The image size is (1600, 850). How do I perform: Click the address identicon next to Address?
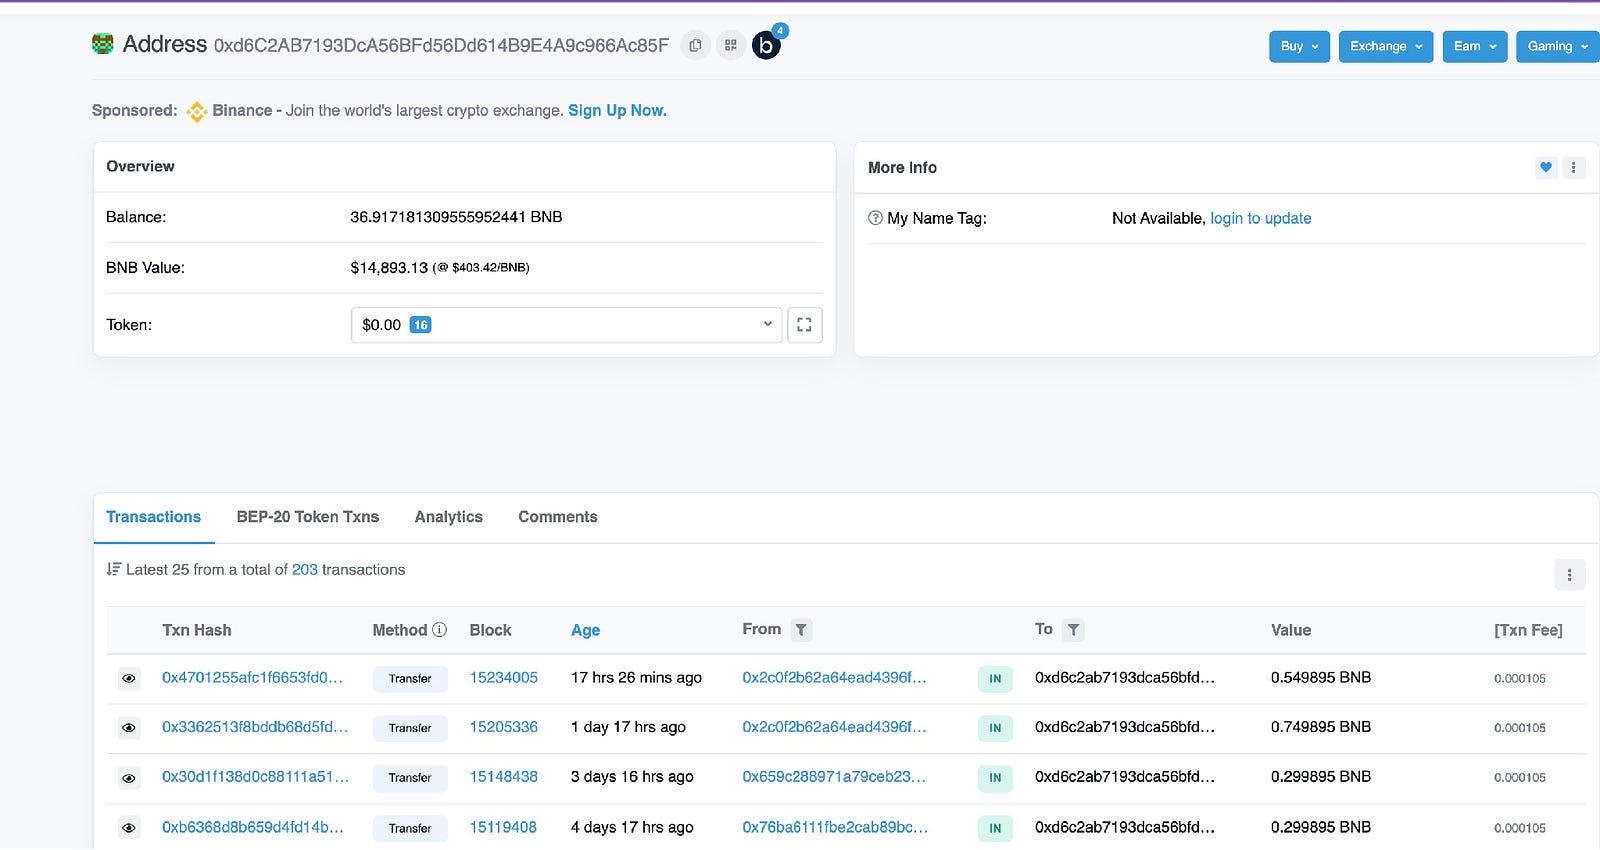pos(102,43)
